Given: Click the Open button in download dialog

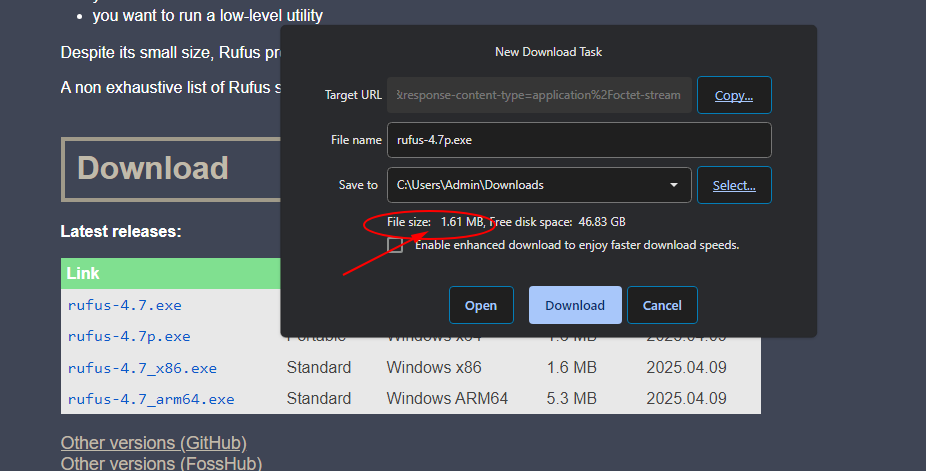Looking at the screenshot, I should tap(481, 305).
